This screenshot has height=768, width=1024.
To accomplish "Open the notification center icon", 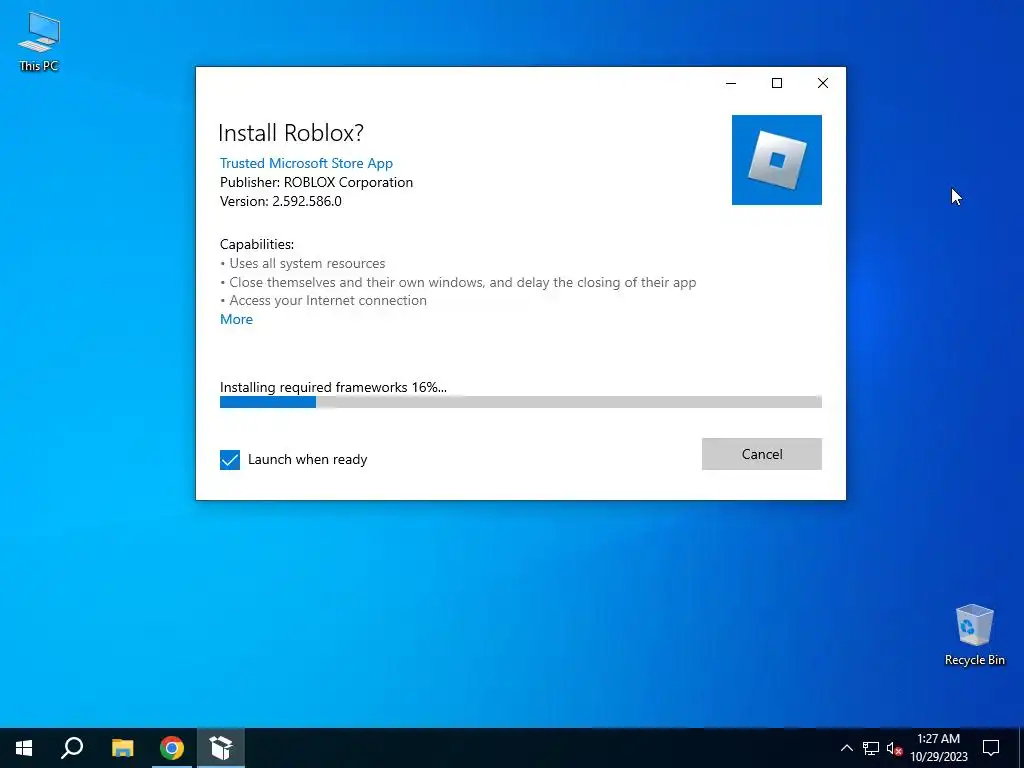I will point(991,748).
